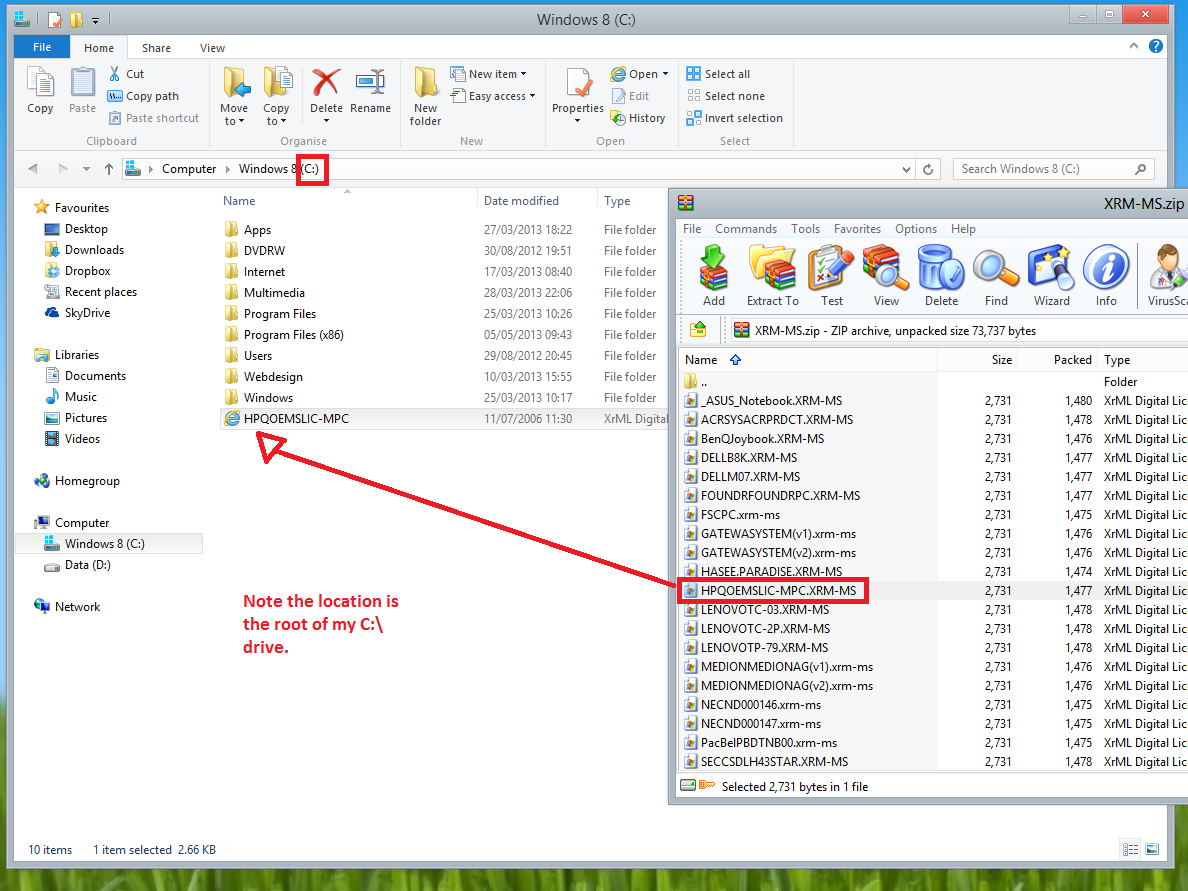Image resolution: width=1188 pixels, height=891 pixels.
Task: Click Invert selection in ribbon
Action: [742, 118]
